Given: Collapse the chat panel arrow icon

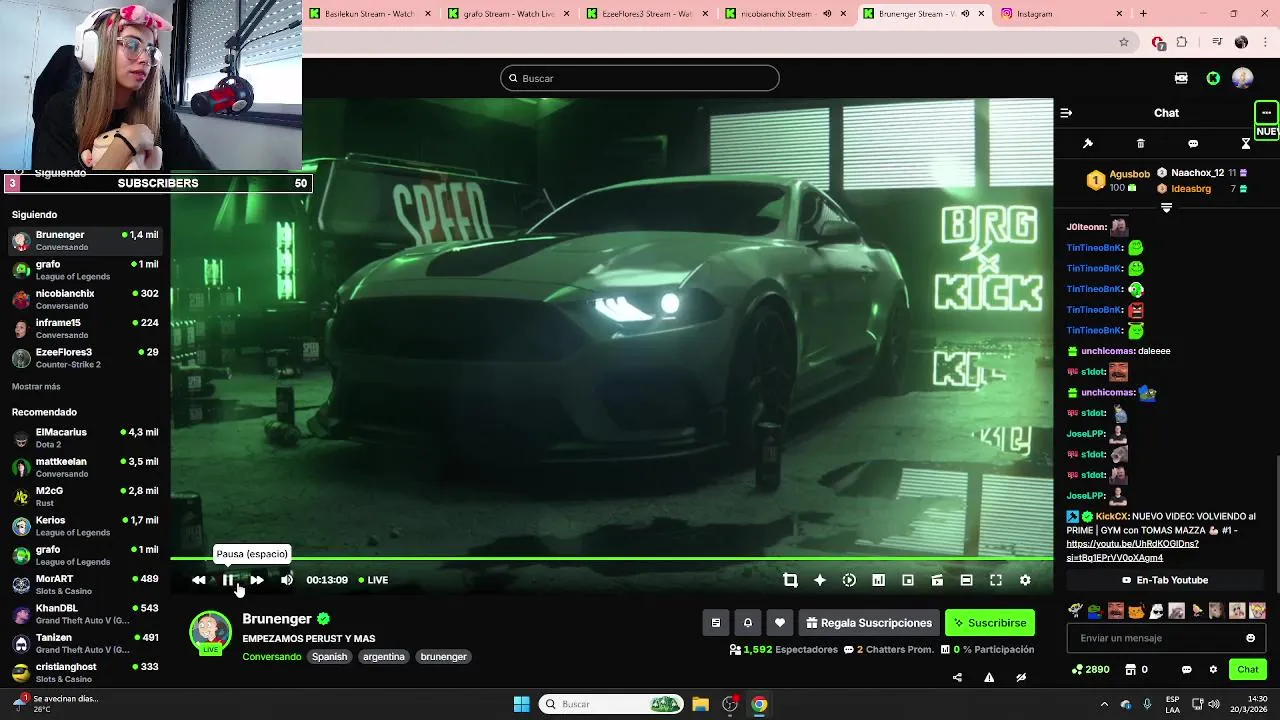Looking at the screenshot, I should pos(1066,113).
